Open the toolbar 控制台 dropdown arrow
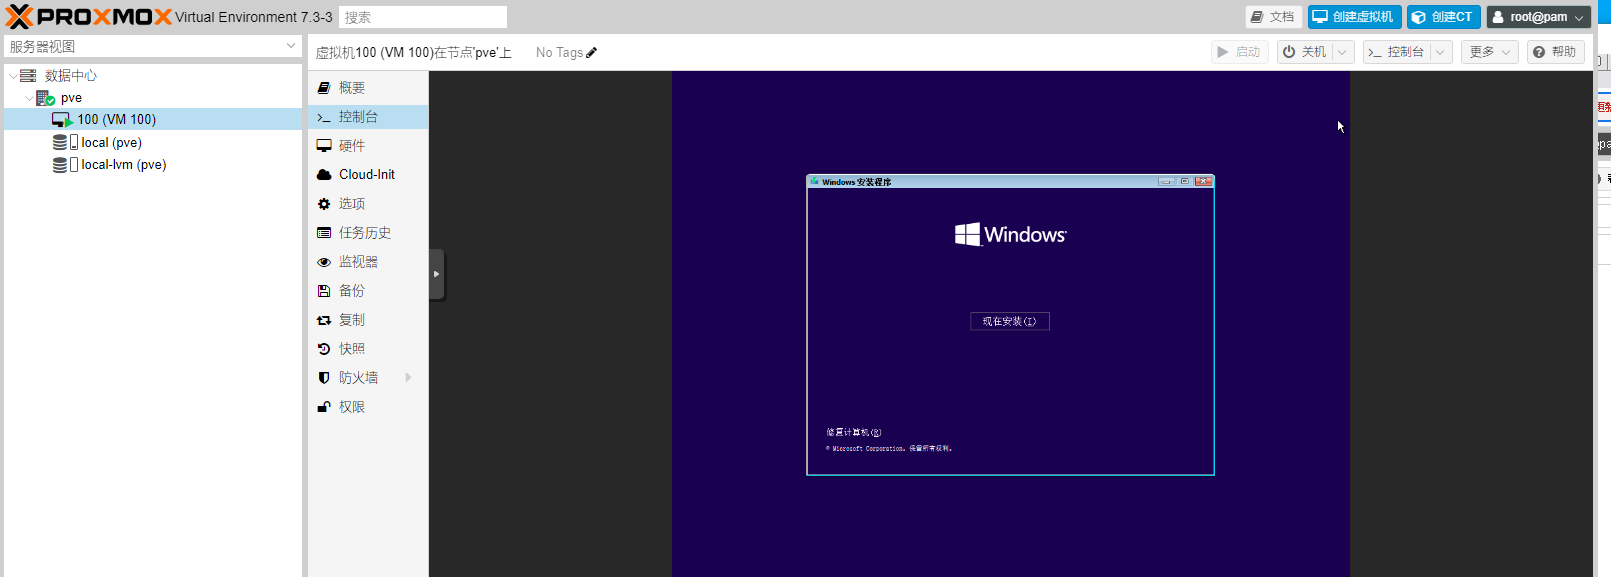Viewport: 1611px width, 577px height. point(1440,52)
